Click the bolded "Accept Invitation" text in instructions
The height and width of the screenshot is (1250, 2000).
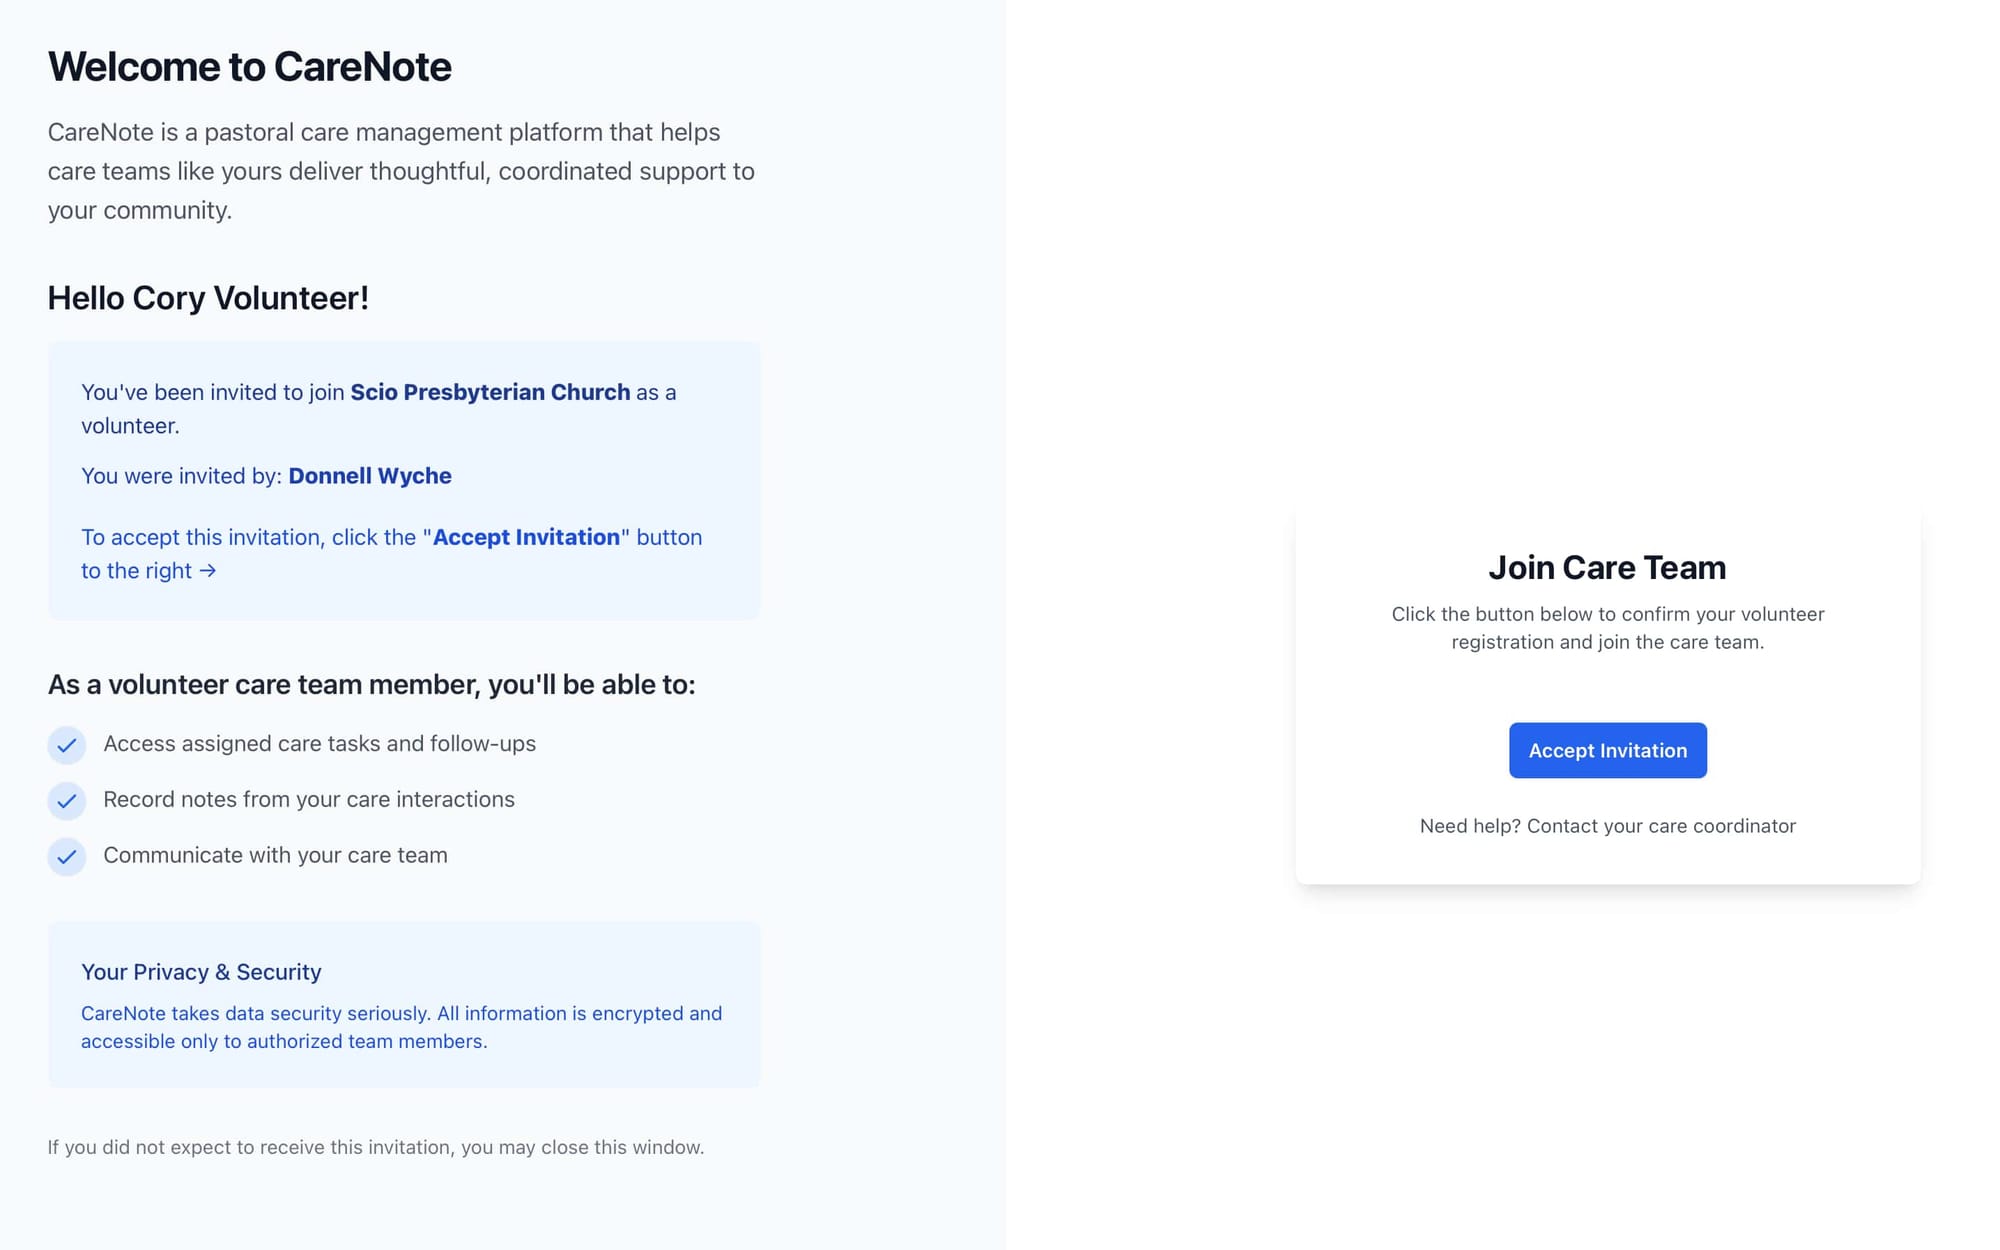pyautogui.click(x=527, y=537)
